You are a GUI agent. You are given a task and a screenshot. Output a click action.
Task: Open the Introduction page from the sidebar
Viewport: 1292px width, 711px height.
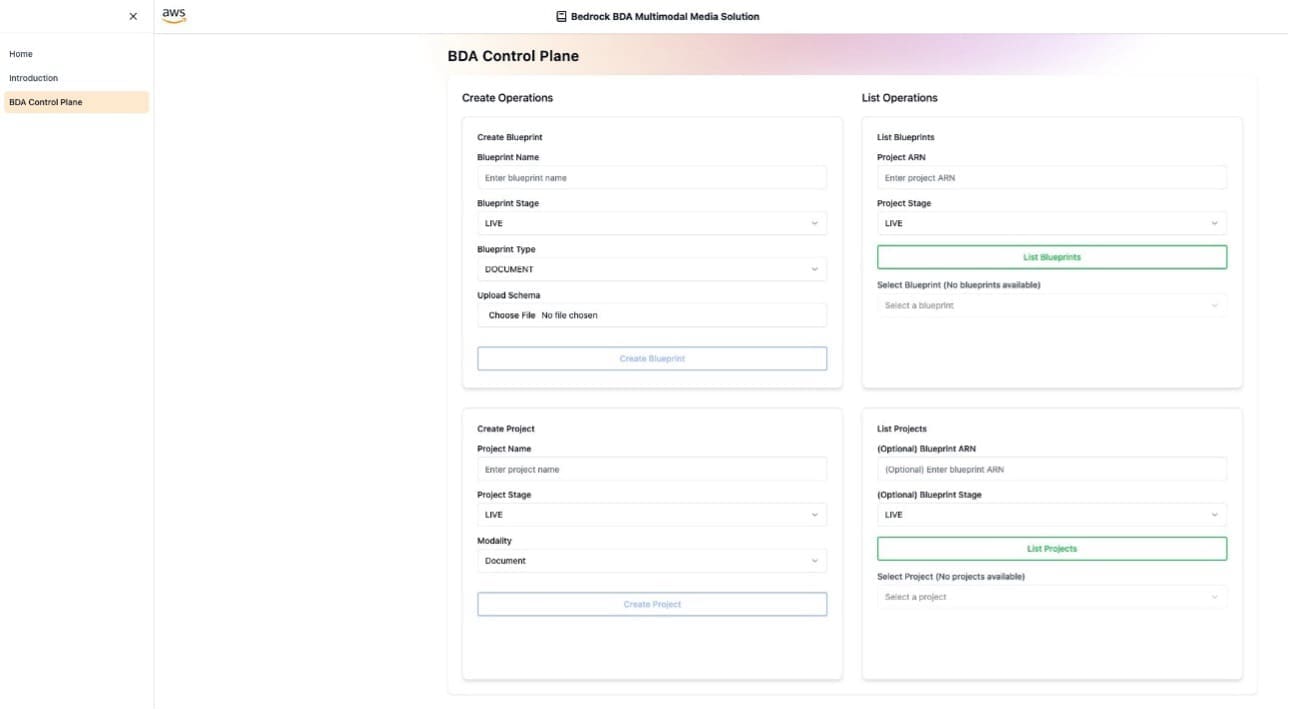click(x=33, y=77)
